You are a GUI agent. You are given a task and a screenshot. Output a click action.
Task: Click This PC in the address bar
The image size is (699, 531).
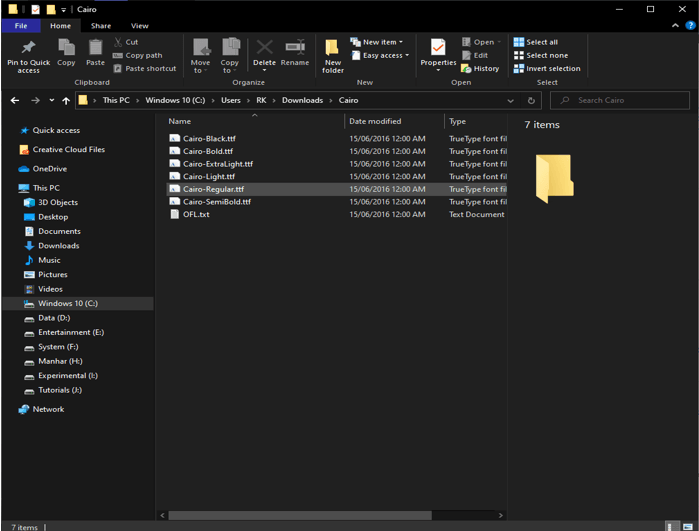[116, 100]
